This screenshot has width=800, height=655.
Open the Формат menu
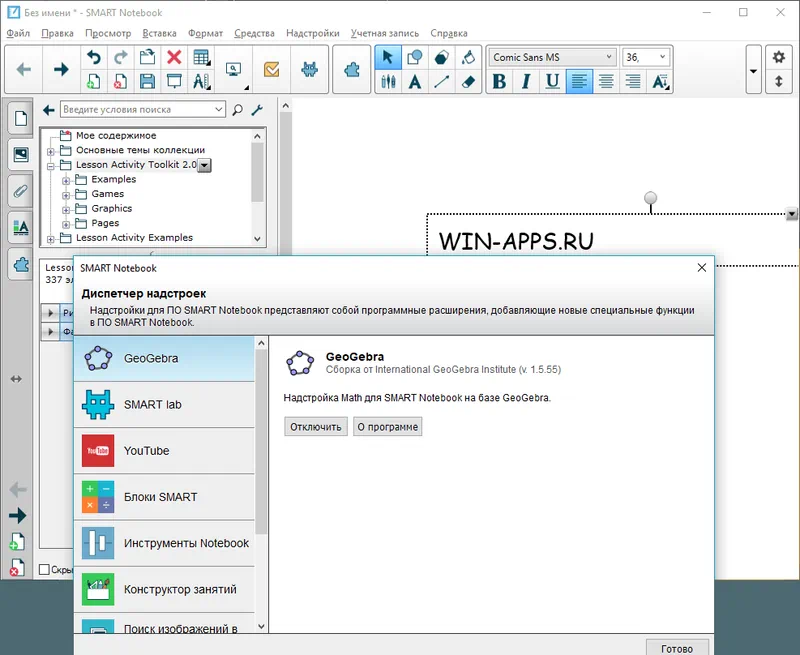[x=205, y=33]
